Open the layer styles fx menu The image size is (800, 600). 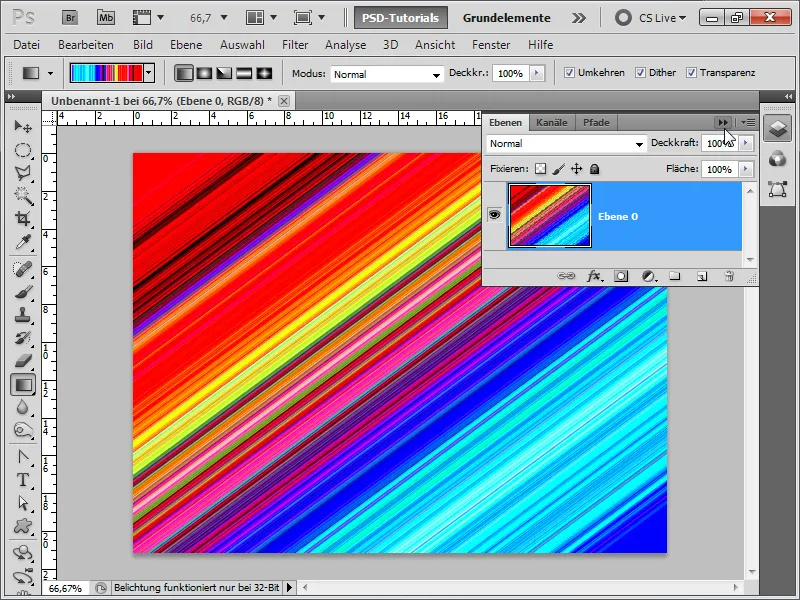[x=594, y=276]
